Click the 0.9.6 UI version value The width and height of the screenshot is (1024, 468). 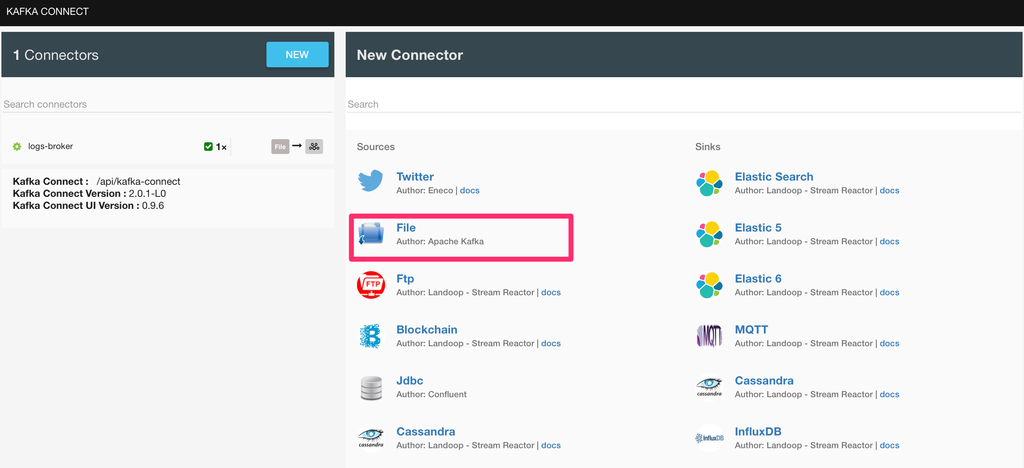coord(154,206)
